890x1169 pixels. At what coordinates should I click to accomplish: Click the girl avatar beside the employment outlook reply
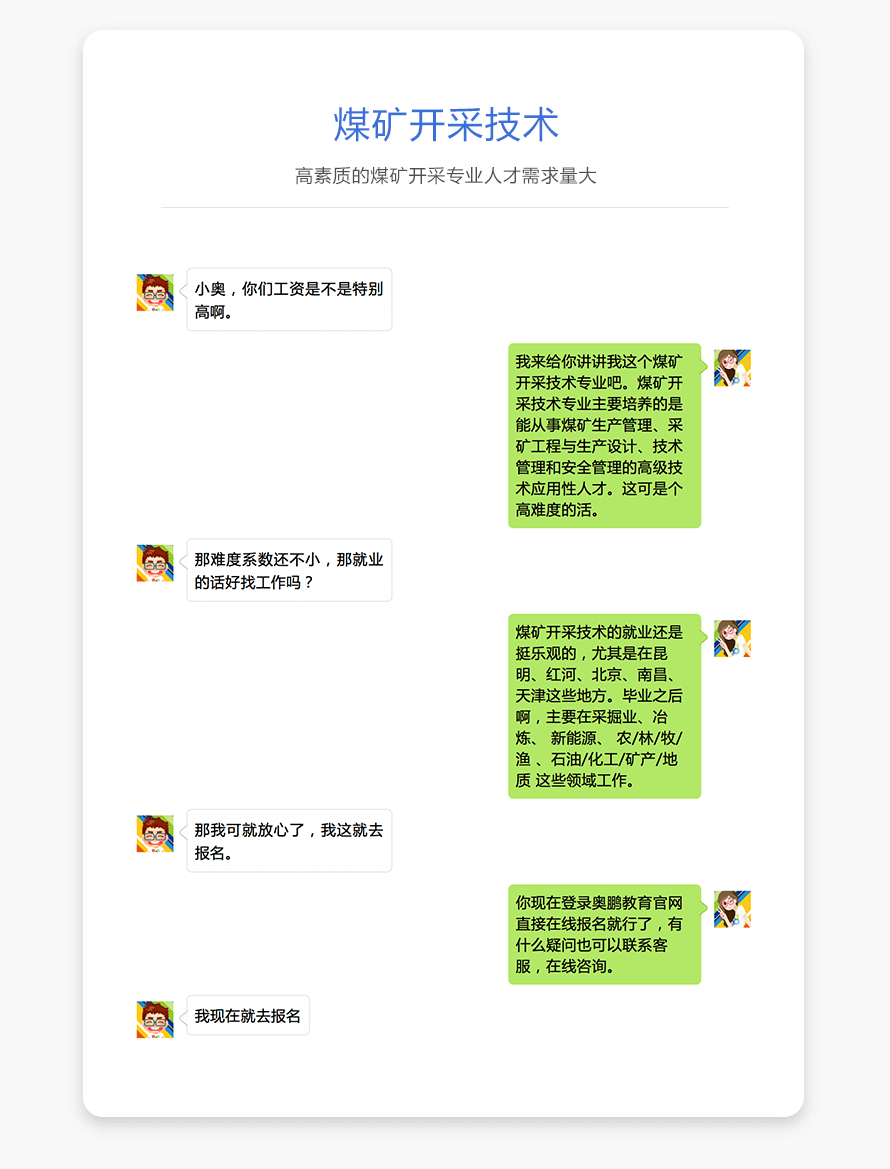click(732, 638)
